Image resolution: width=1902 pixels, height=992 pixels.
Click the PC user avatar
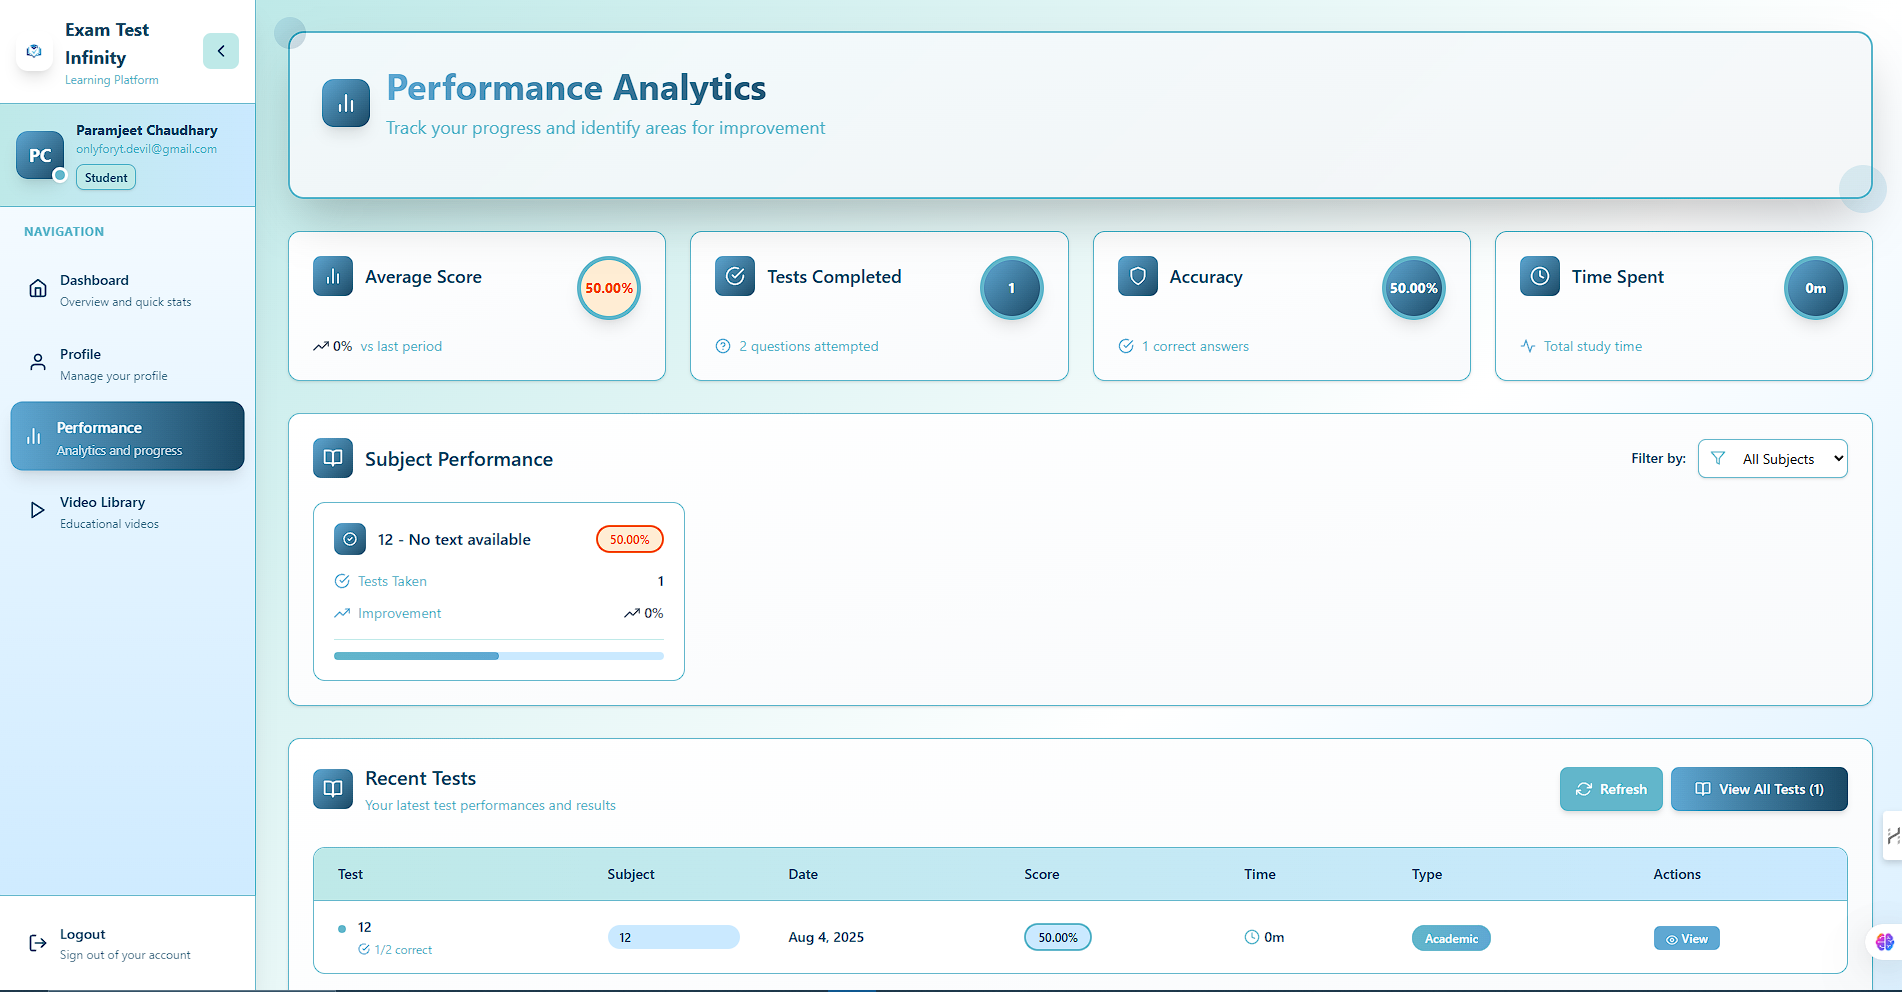pyautogui.click(x=40, y=155)
